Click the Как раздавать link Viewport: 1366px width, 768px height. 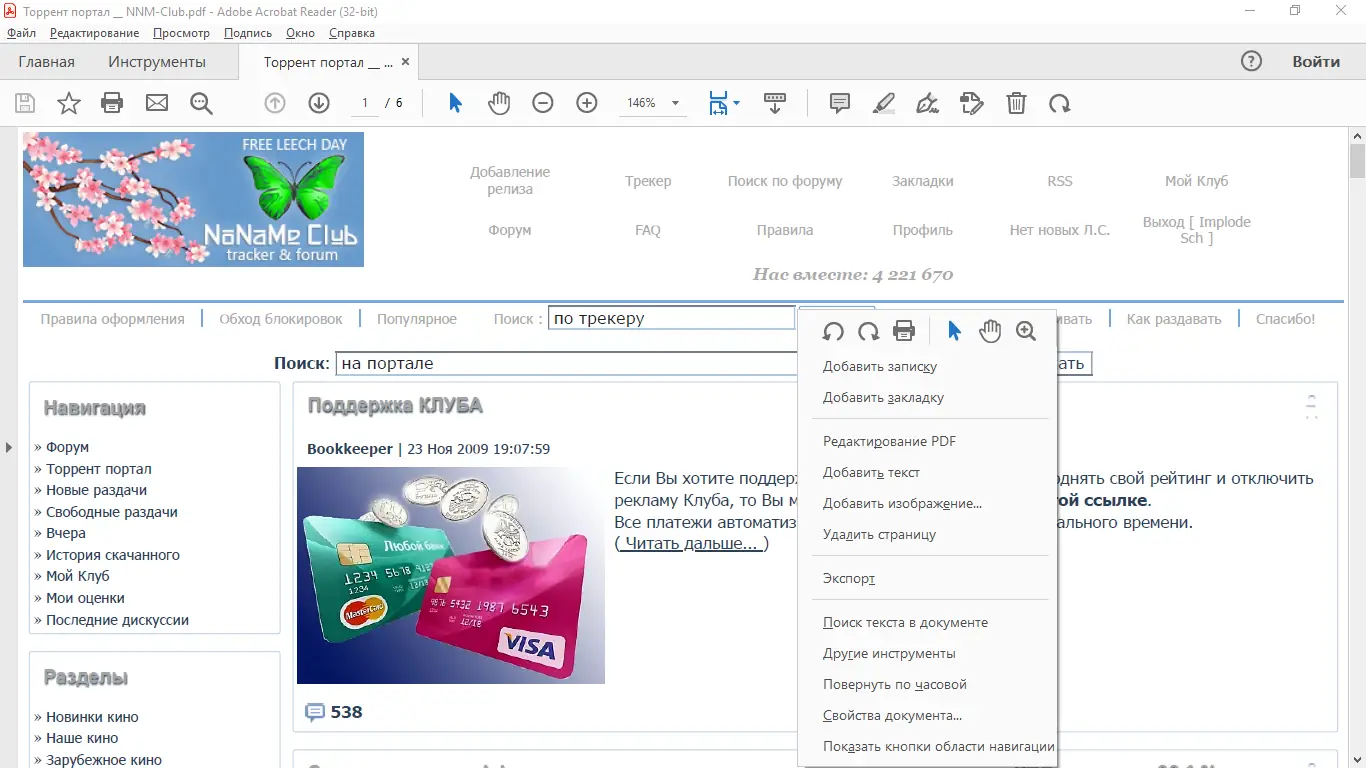pyautogui.click(x=1174, y=319)
